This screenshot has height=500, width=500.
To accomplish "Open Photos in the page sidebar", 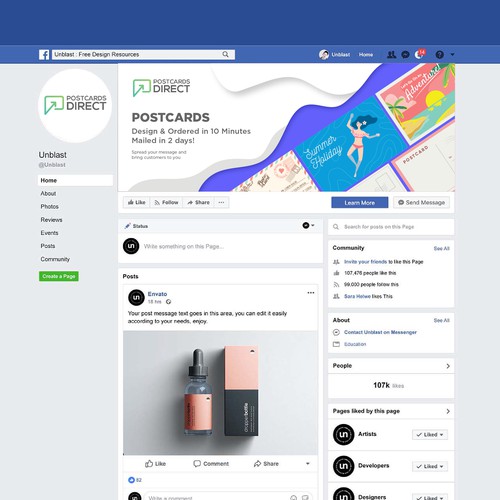I will point(49,207).
